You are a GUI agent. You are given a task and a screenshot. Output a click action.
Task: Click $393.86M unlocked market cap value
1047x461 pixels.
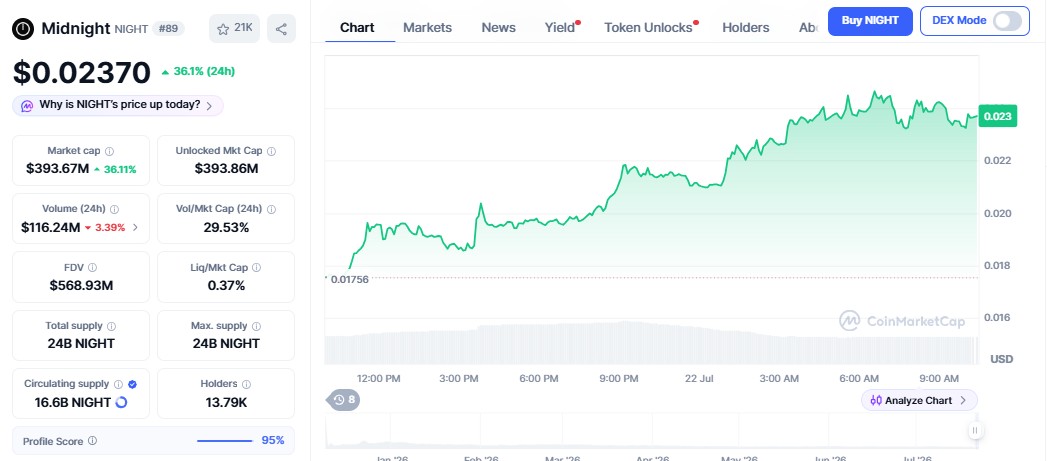pyautogui.click(x=226, y=169)
